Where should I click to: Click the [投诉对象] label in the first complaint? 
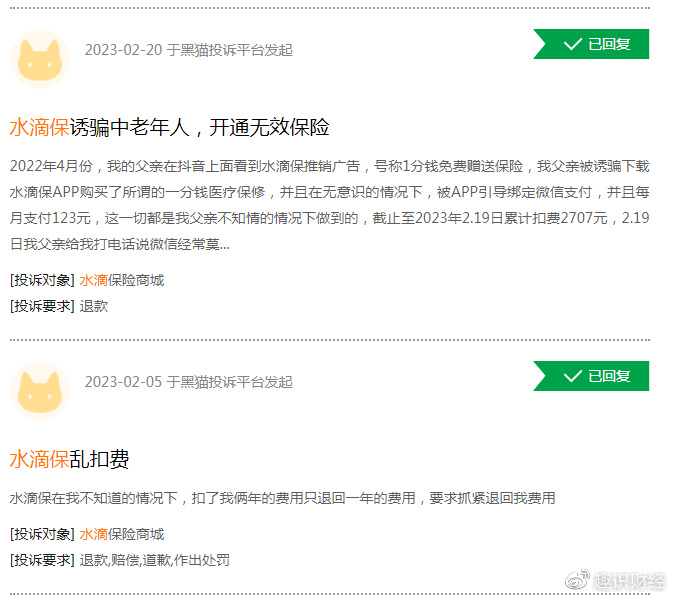[42, 280]
